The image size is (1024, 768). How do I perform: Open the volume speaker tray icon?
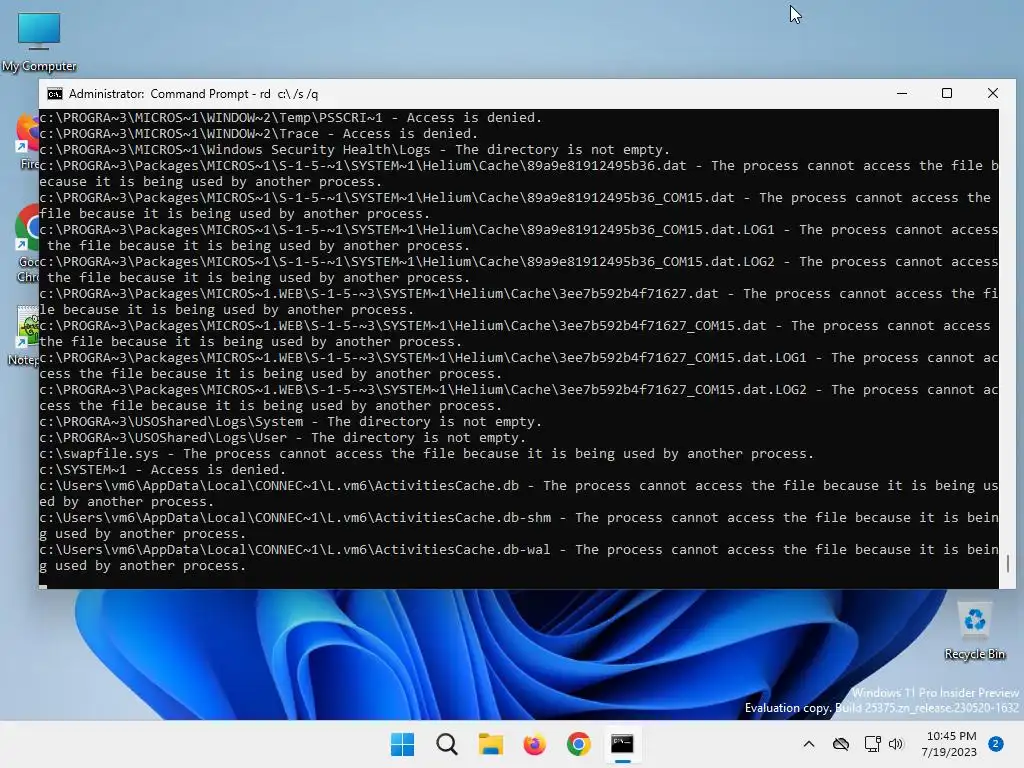pos(896,744)
